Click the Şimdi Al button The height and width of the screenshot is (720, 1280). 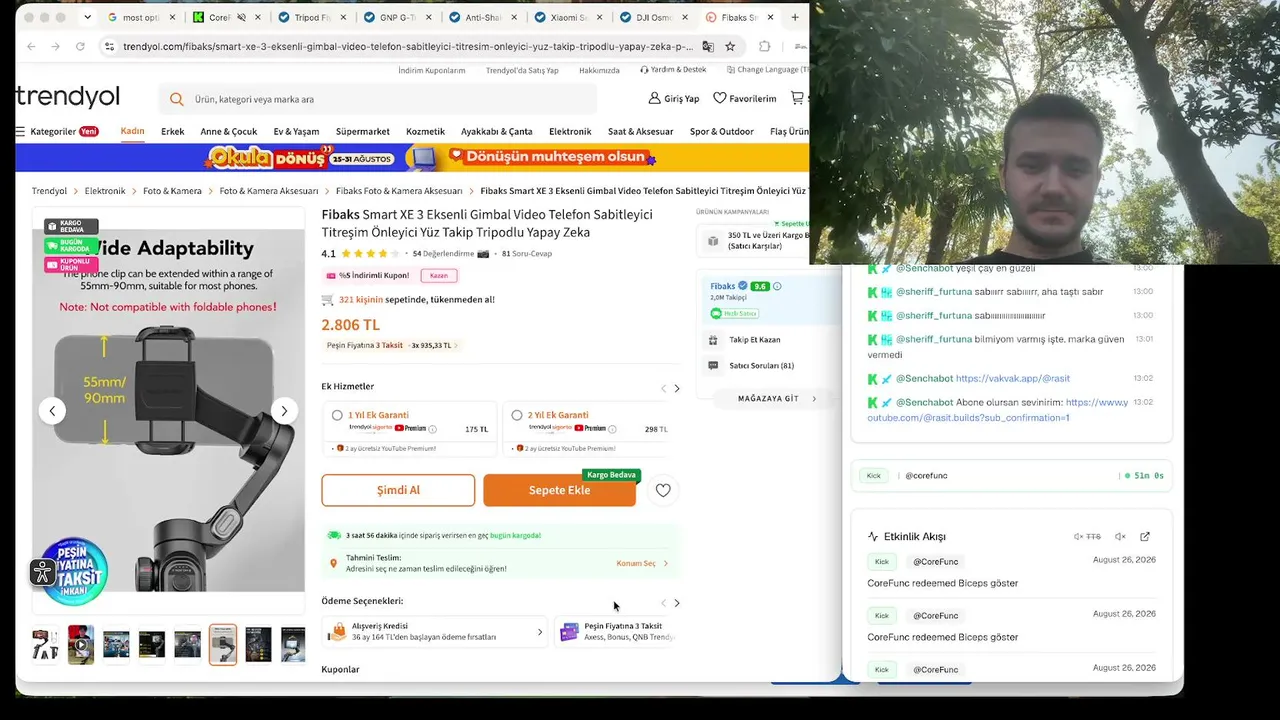[398, 490]
